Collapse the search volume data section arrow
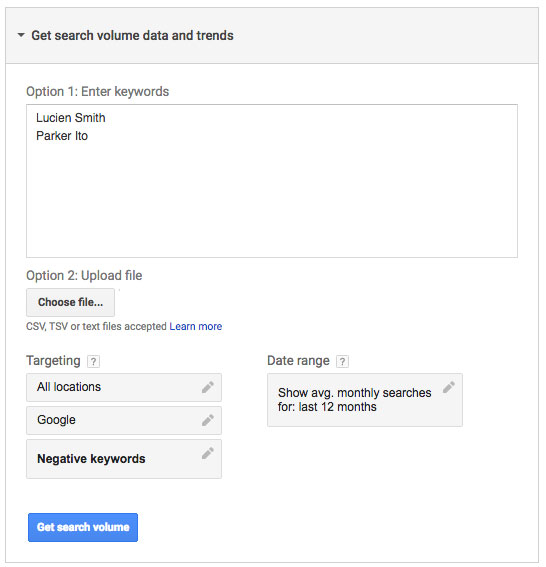Viewport: 546px width, 567px height. coord(21,35)
